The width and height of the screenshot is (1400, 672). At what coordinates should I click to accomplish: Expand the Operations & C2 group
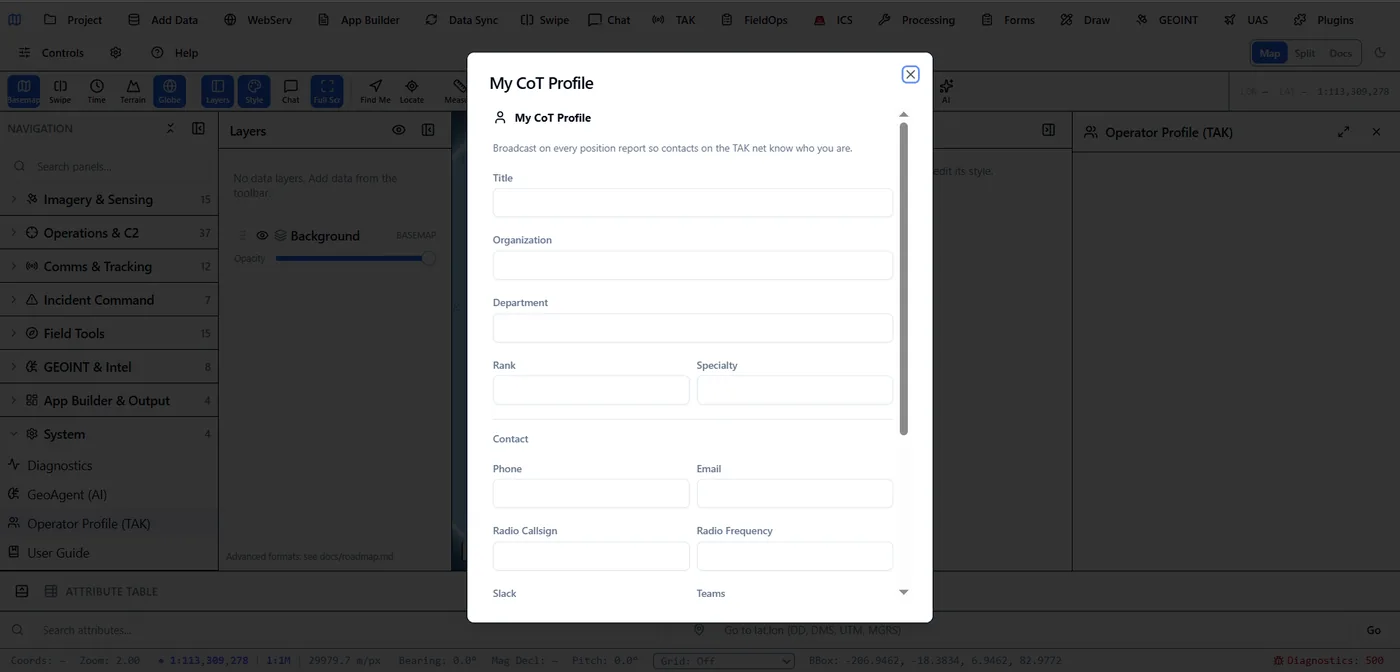point(109,233)
